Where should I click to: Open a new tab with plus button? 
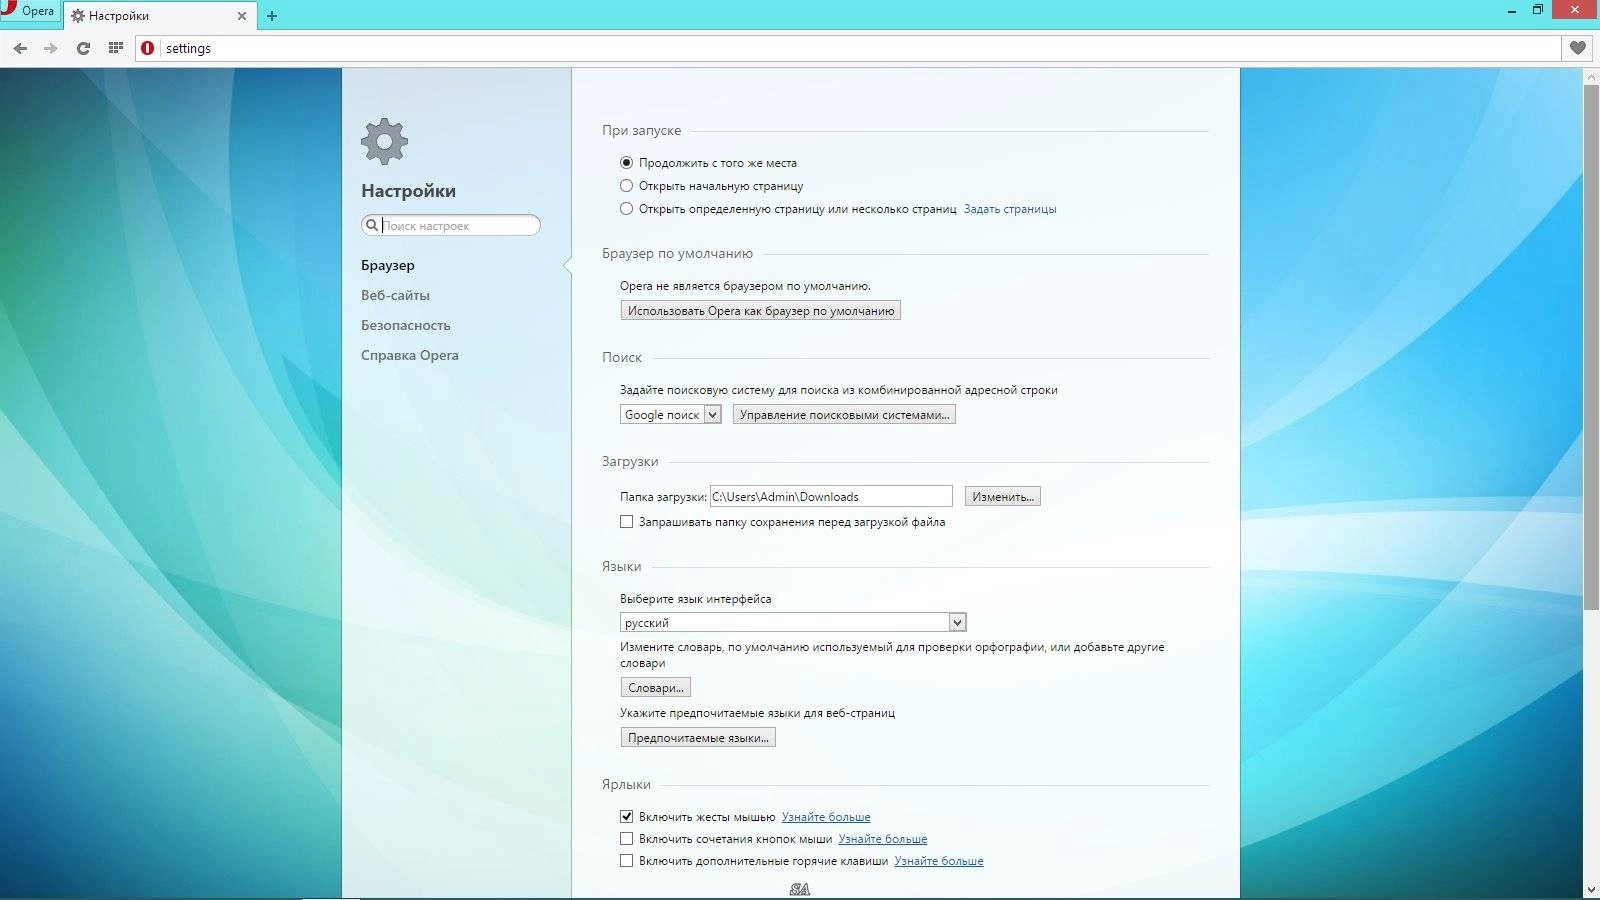271,16
